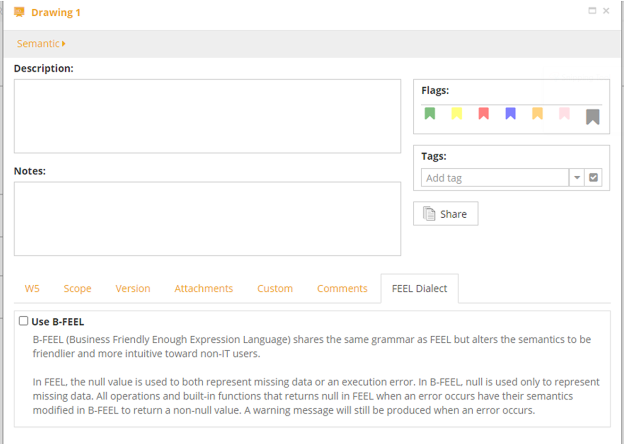Enable the Use B-FEEL checkbox
This screenshot has height=445, width=624.
coord(24,321)
